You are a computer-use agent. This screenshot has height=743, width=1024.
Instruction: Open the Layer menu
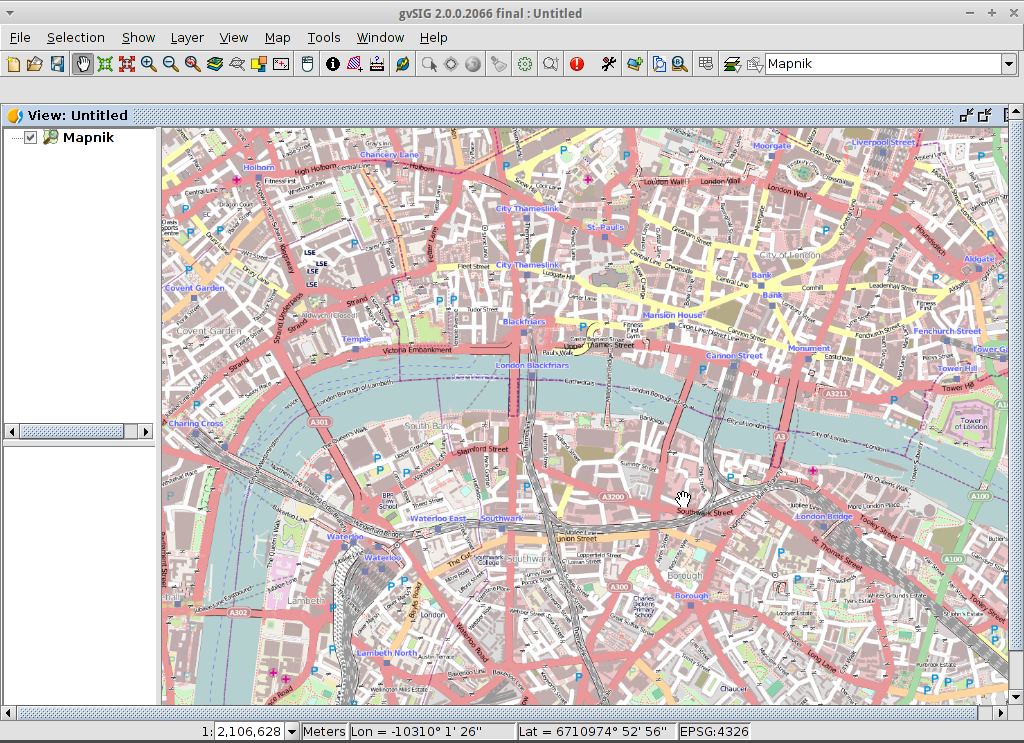tap(187, 38)
